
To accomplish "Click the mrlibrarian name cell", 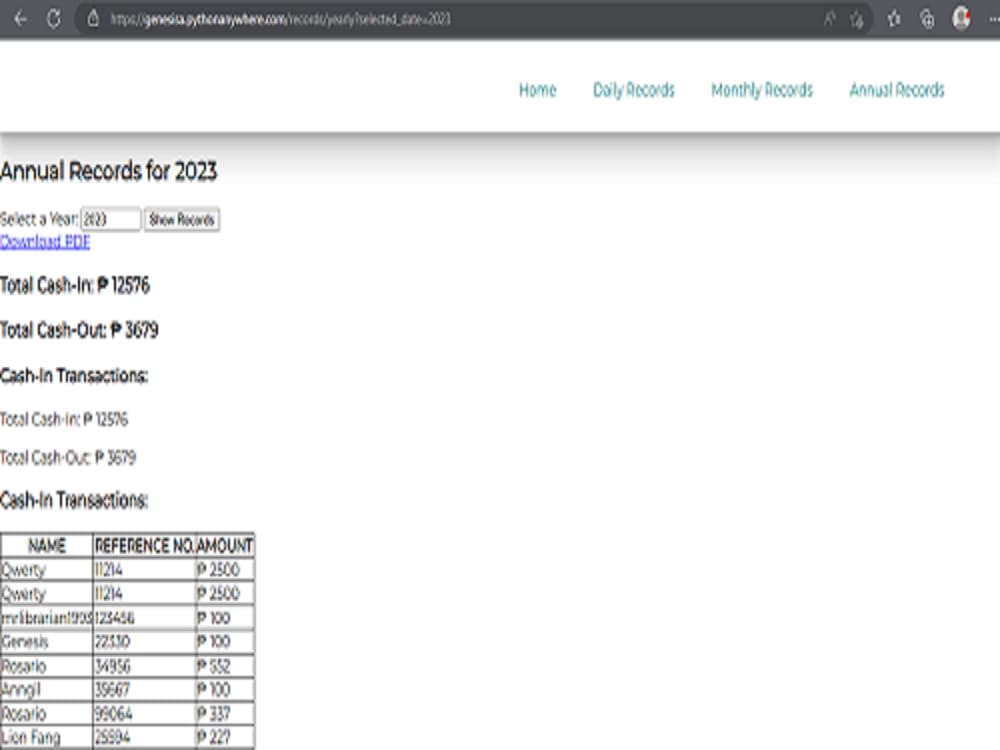I will (x=47, y=617).
